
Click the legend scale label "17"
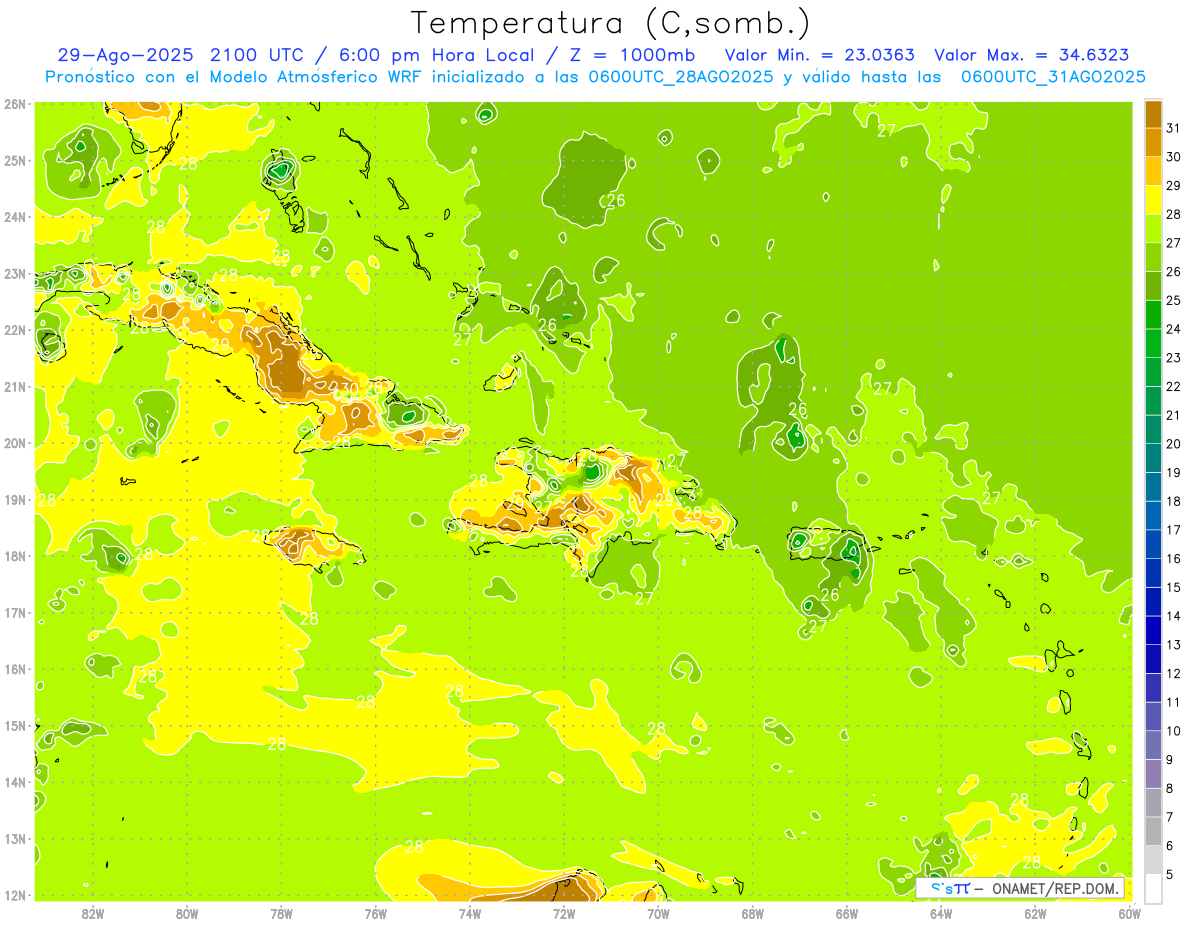point(1174,530)
